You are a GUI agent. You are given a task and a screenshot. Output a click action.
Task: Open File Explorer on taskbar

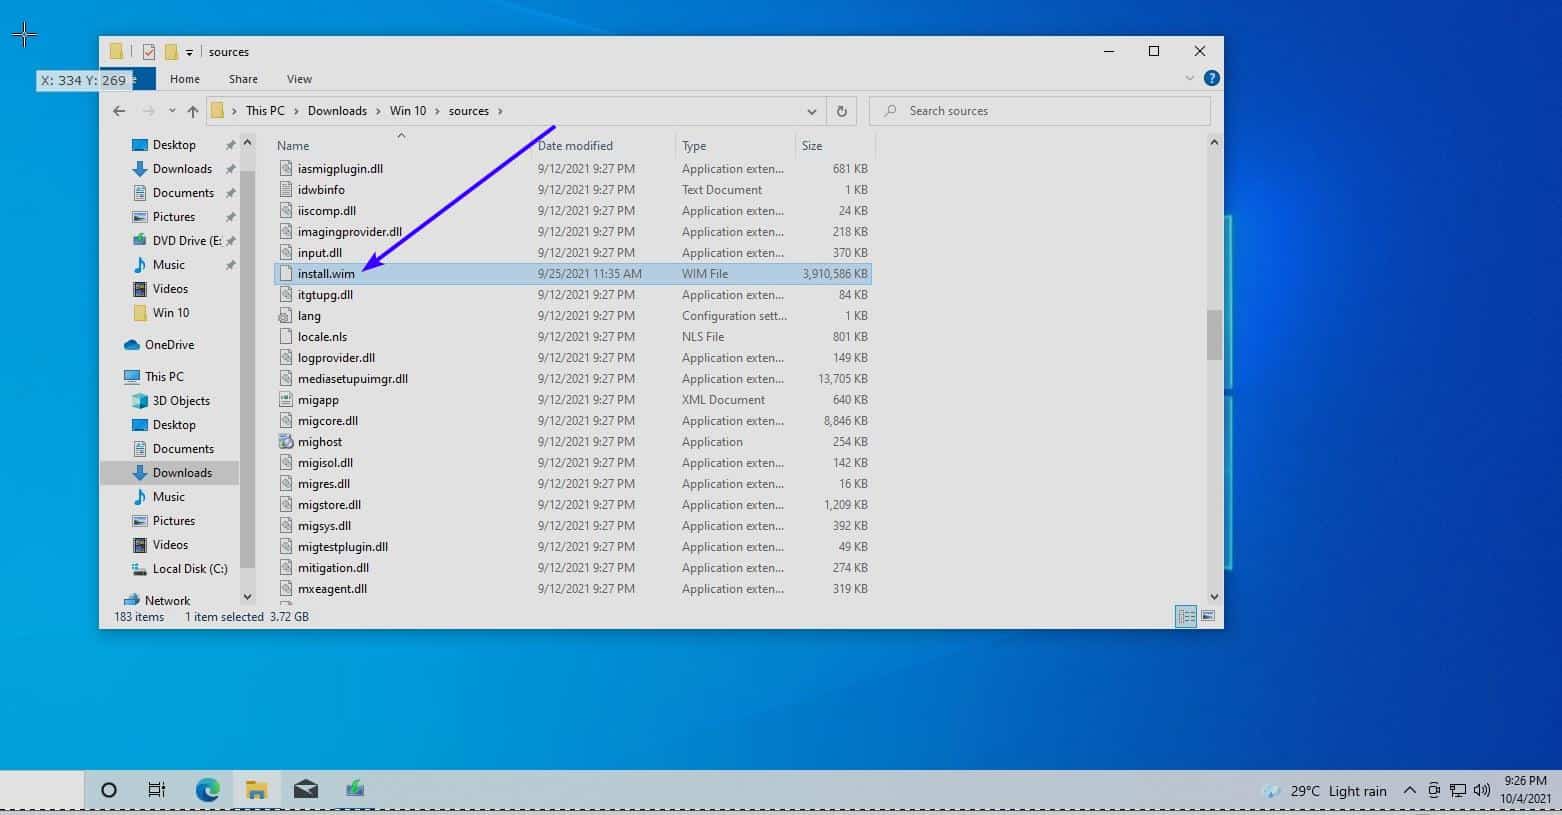click(x=256, y=790)
